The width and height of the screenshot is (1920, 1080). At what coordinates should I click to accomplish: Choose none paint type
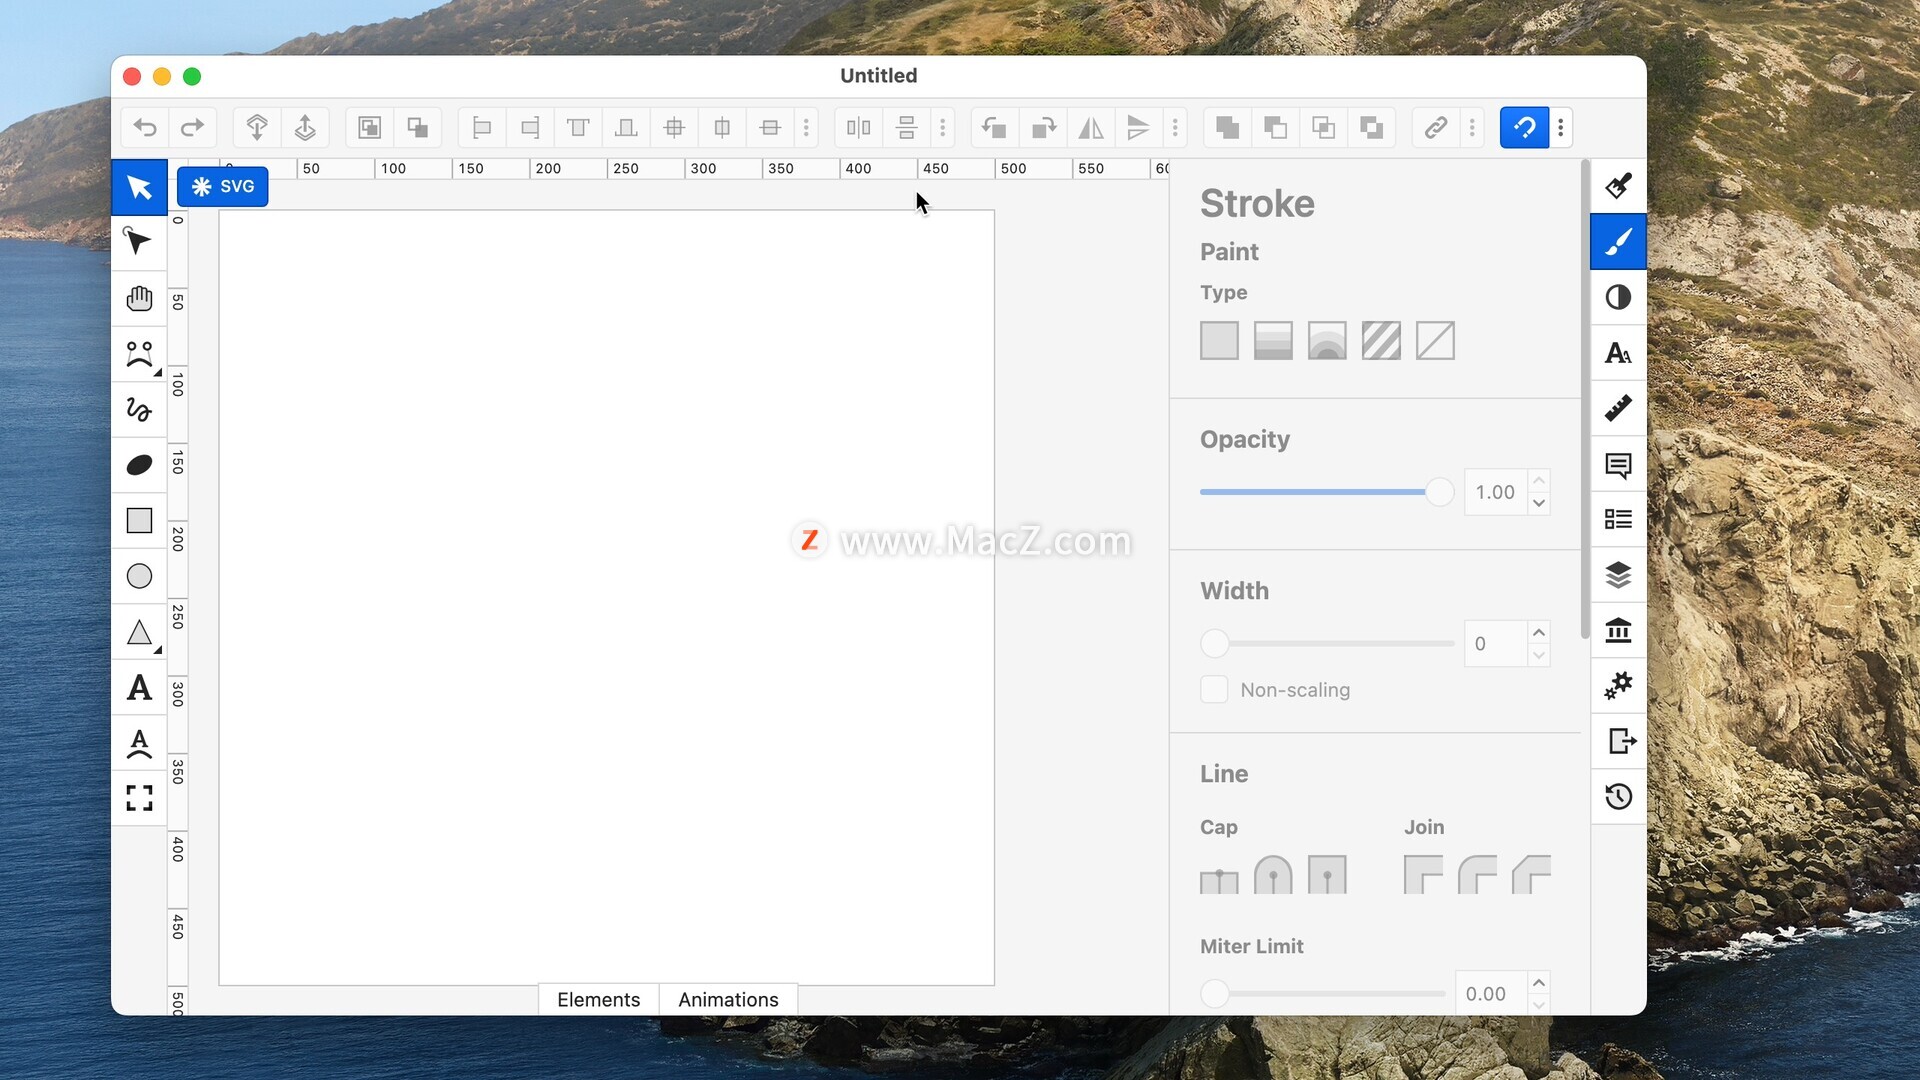point(1435,341)
